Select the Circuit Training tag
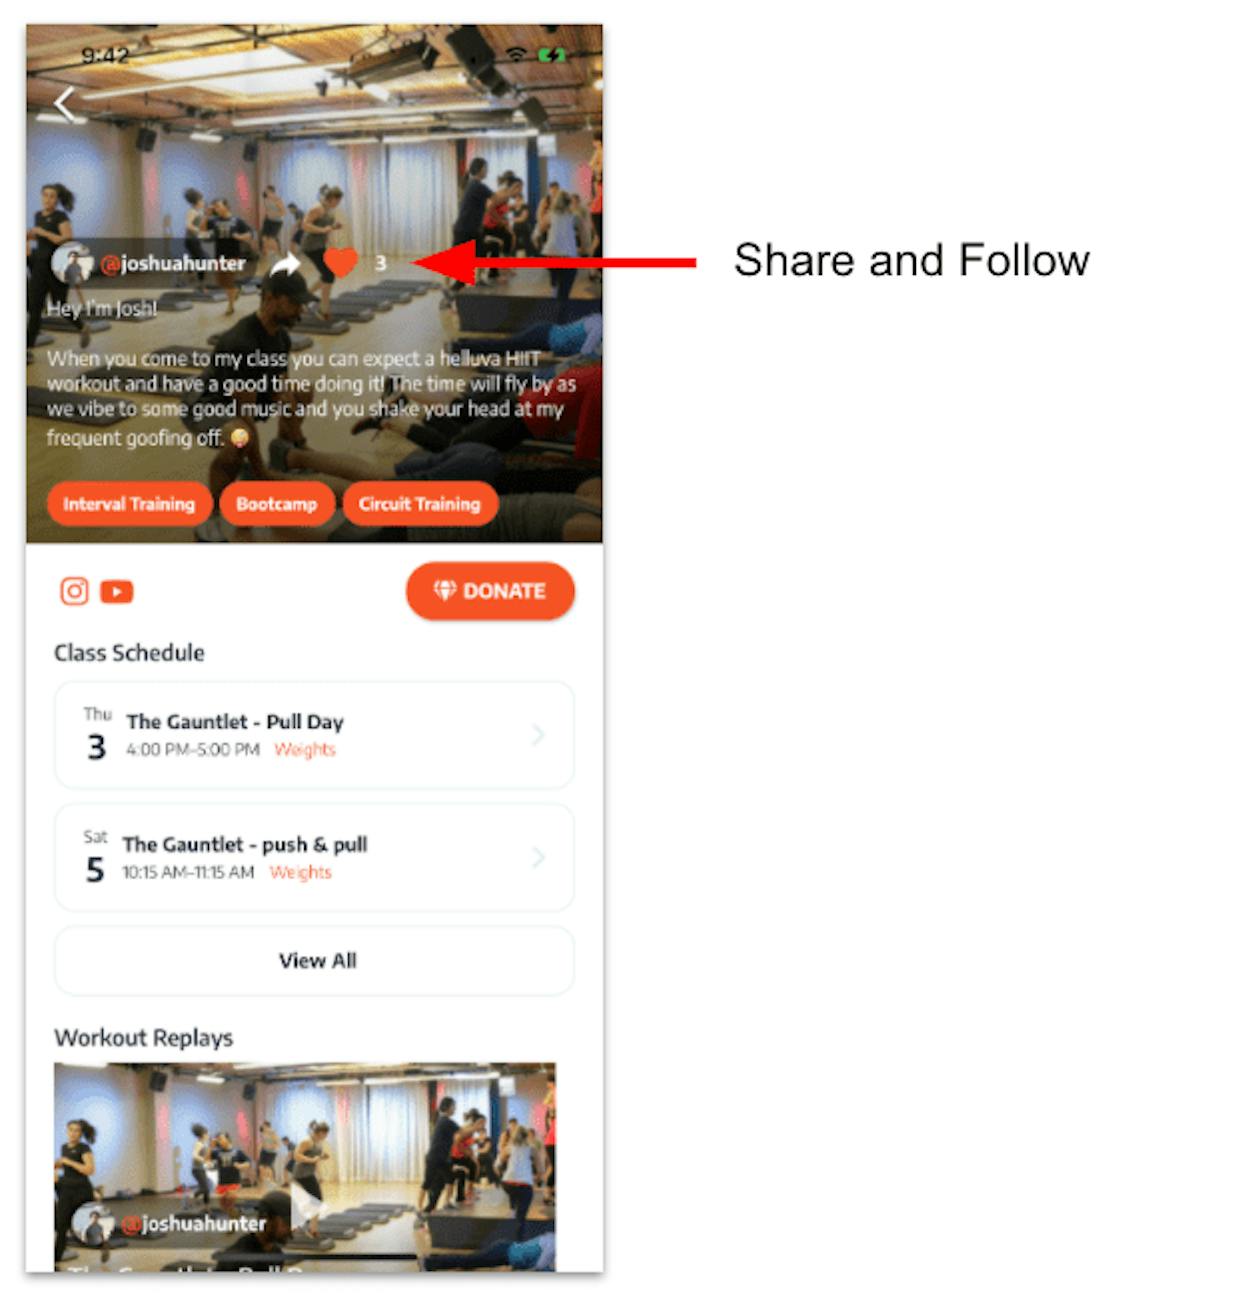The image size is (1240, 1300). 420,504
